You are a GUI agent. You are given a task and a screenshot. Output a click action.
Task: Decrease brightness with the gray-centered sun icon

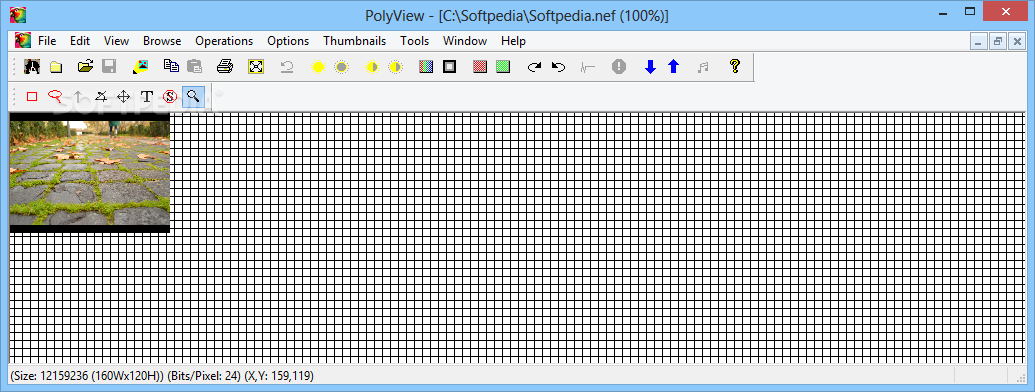341,67
